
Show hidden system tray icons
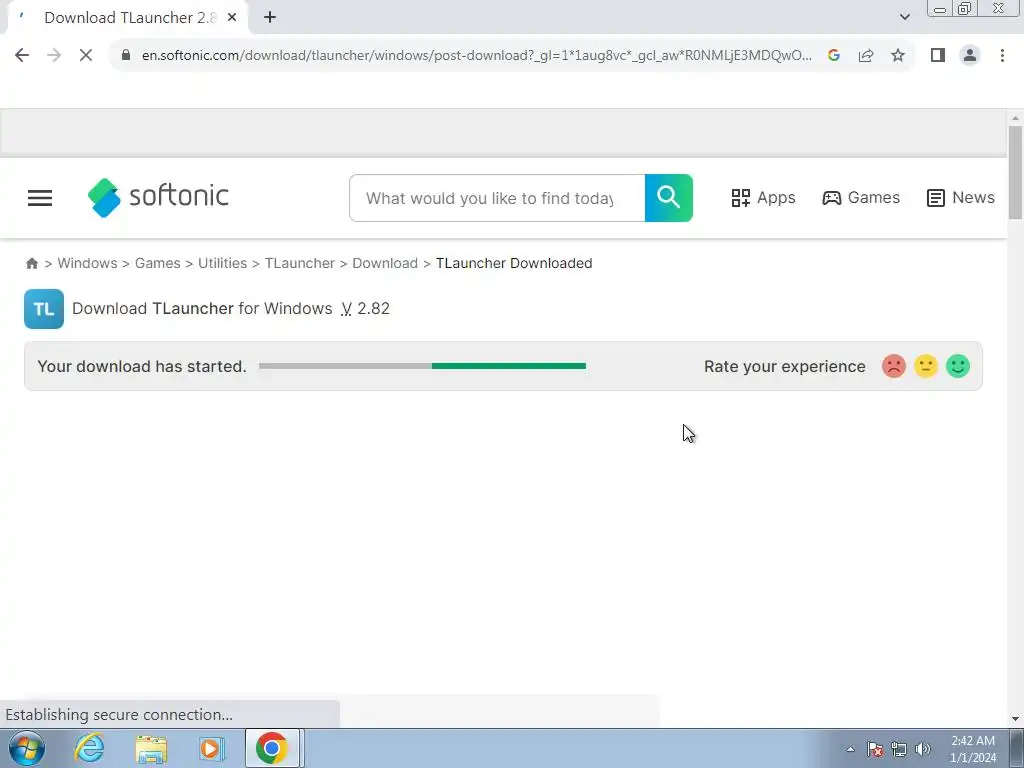pyautogui.click(x=850, y=749)
